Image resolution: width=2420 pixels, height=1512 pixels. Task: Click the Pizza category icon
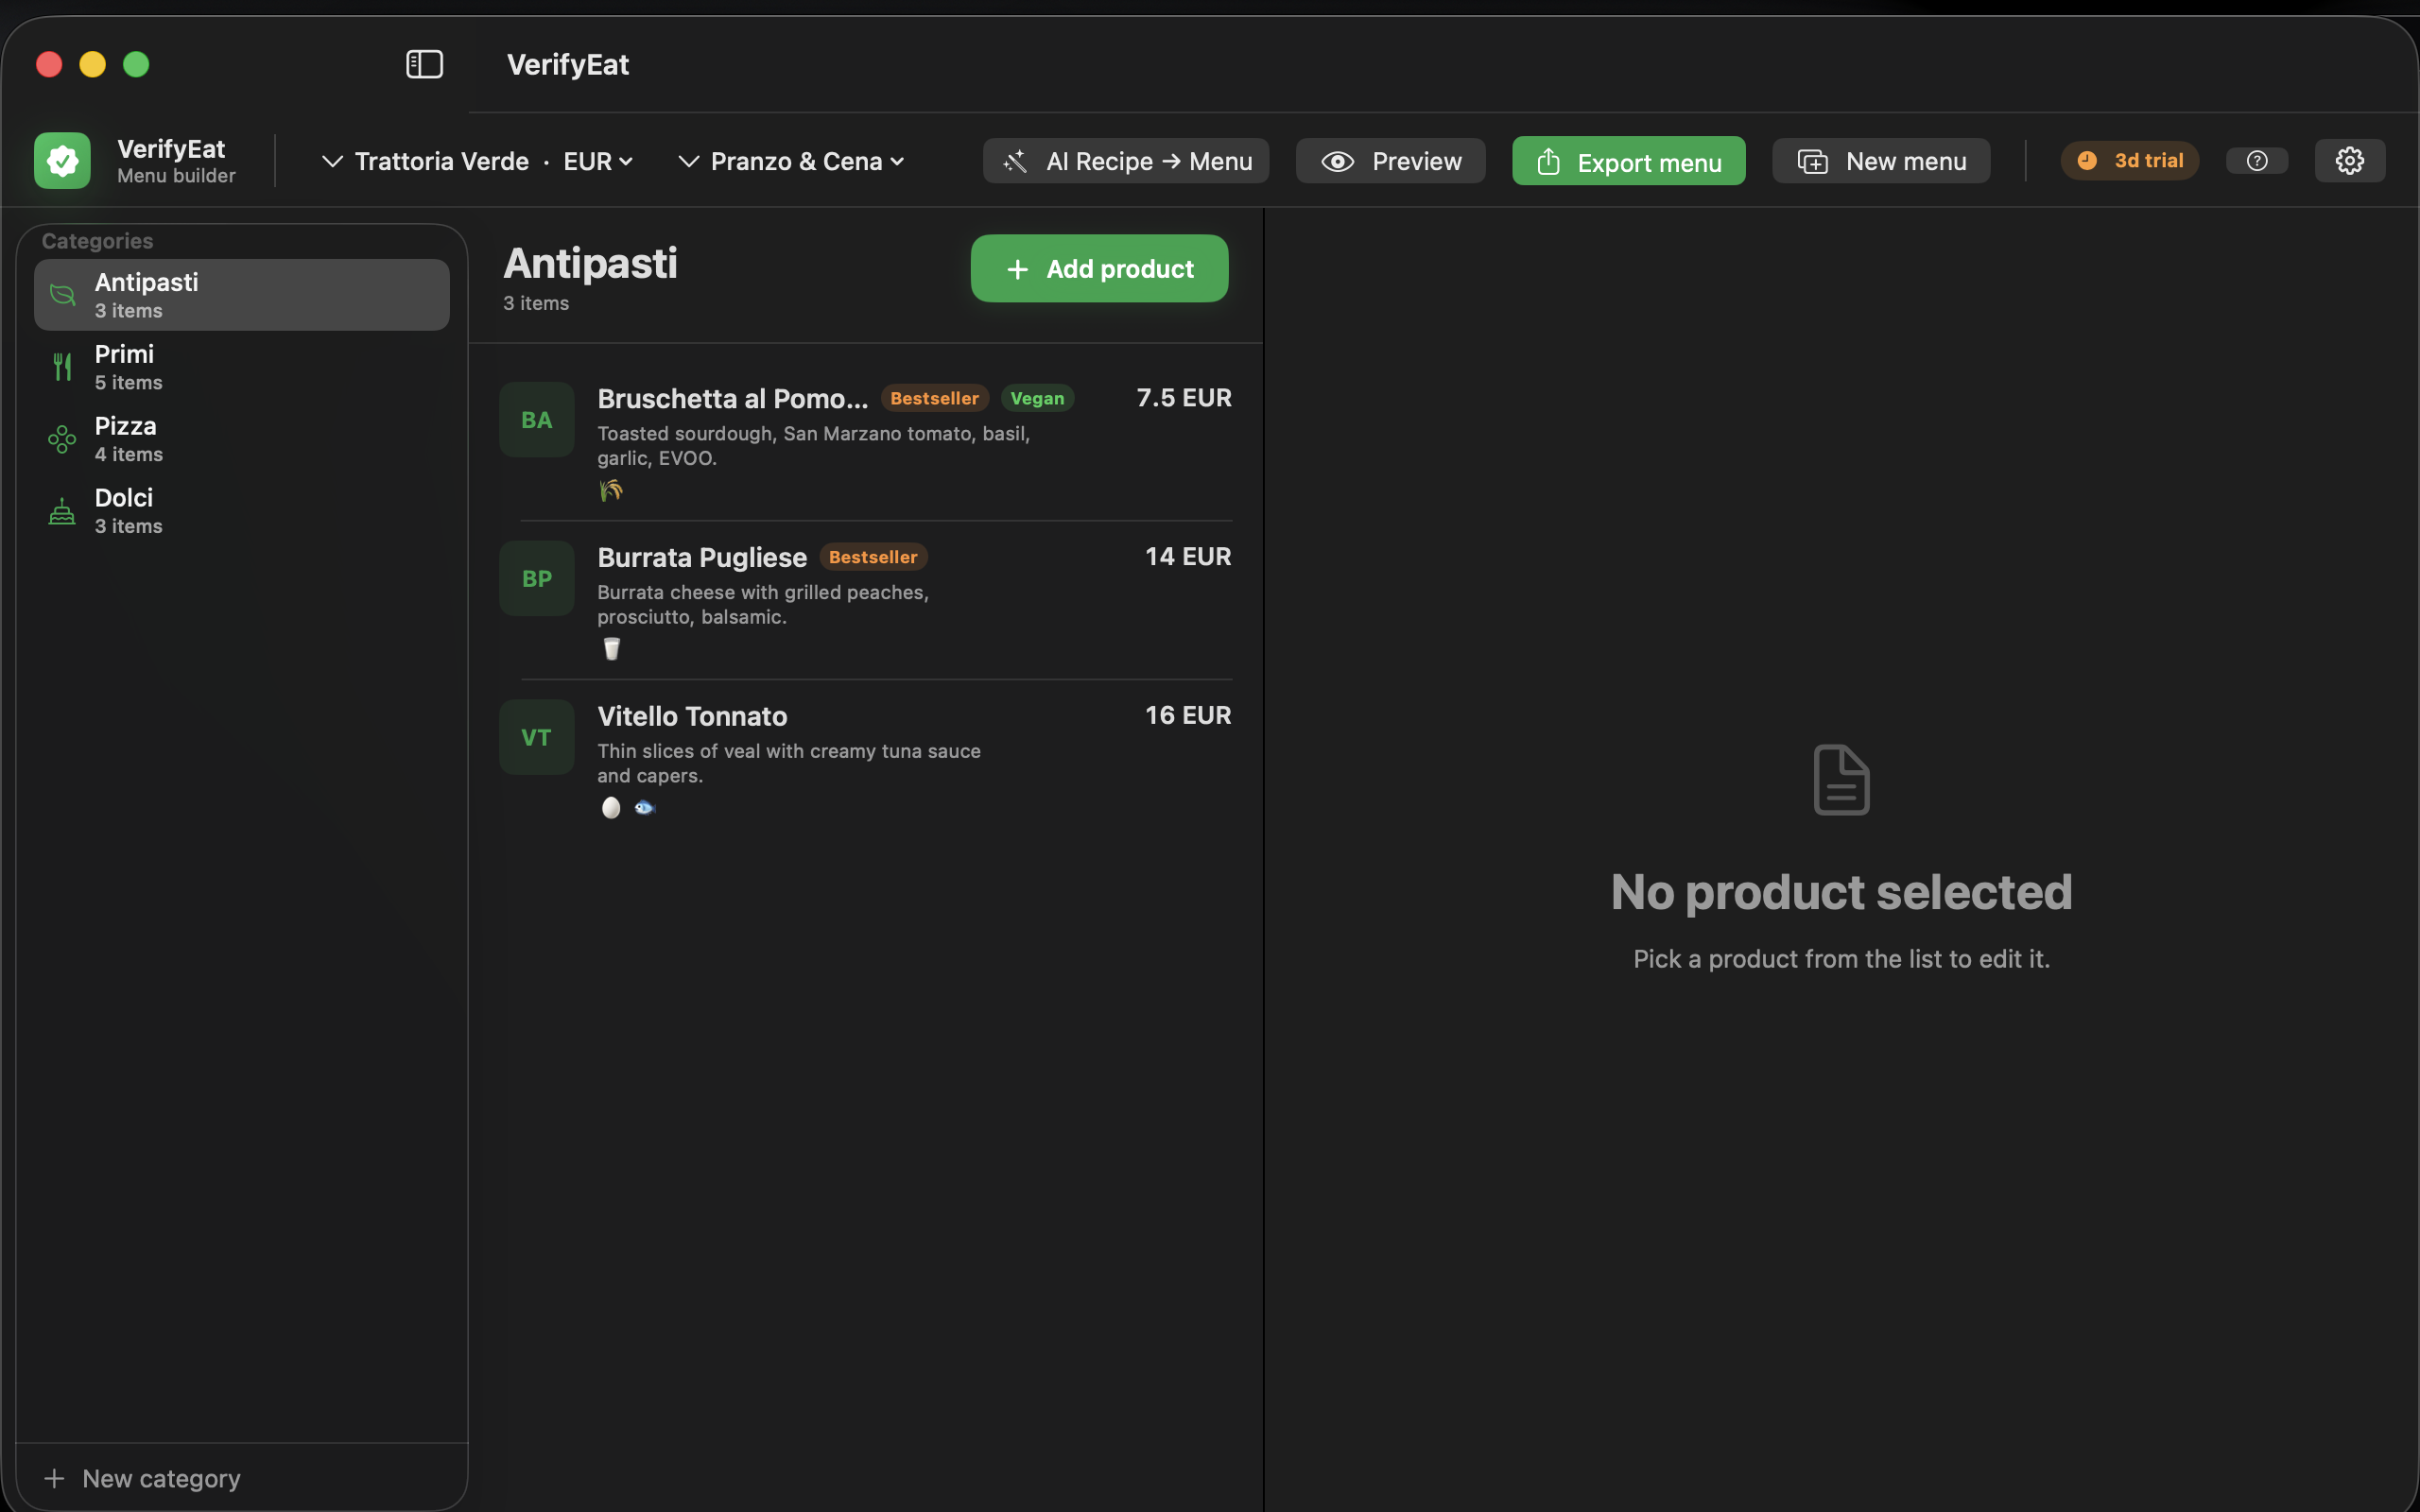(62, 439)
